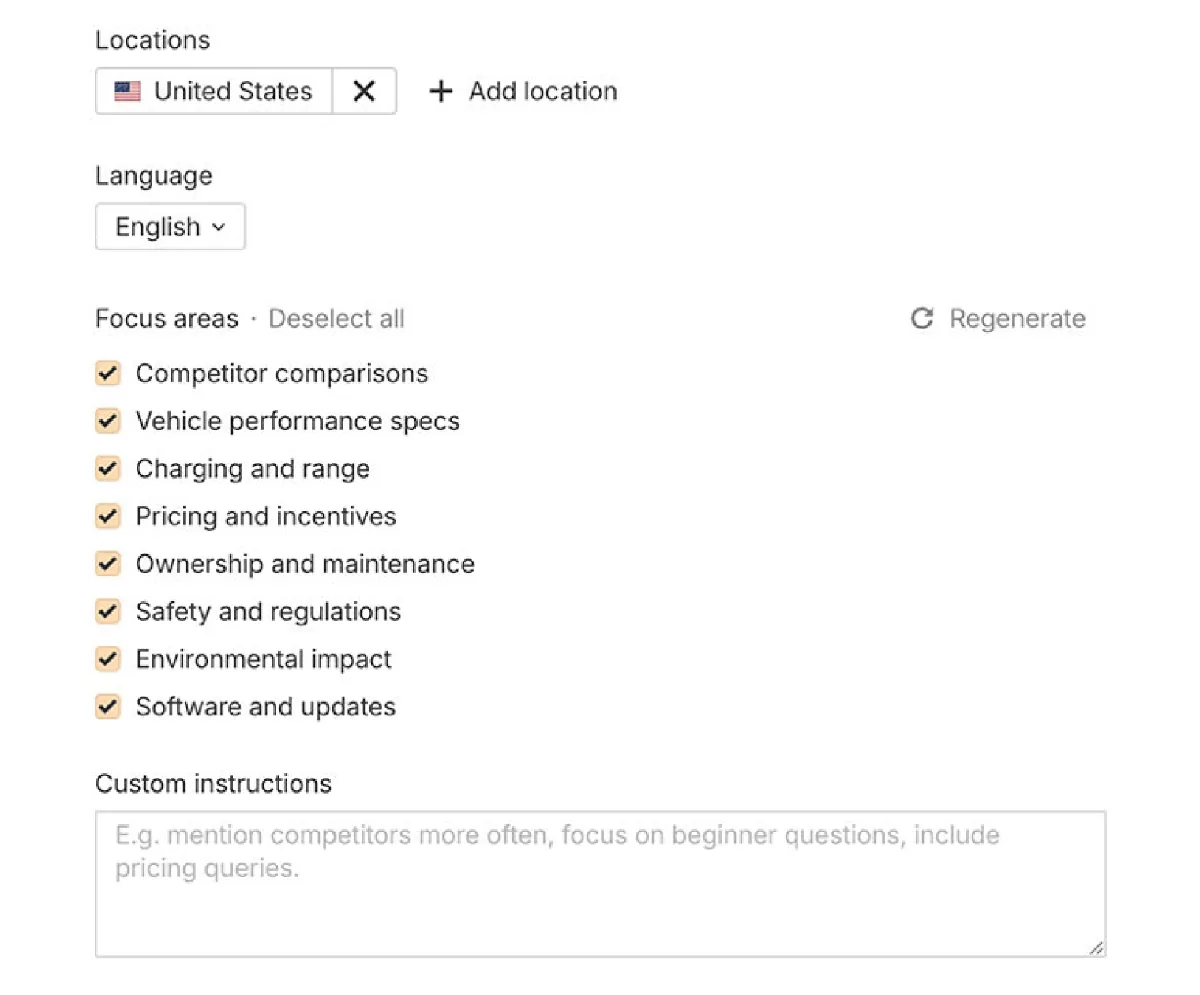
Task: Click the US flag icon in the location chip
Action: 127,91
